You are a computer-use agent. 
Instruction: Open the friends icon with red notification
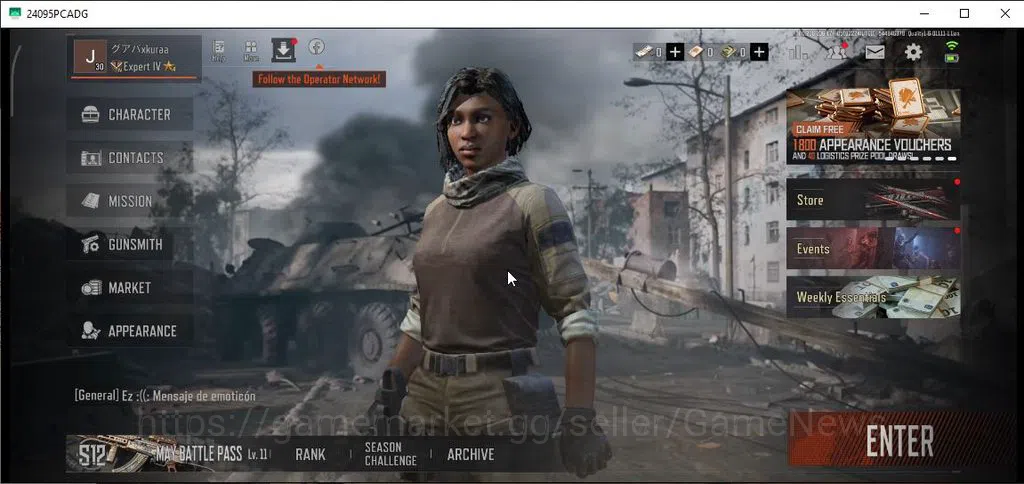837,52
